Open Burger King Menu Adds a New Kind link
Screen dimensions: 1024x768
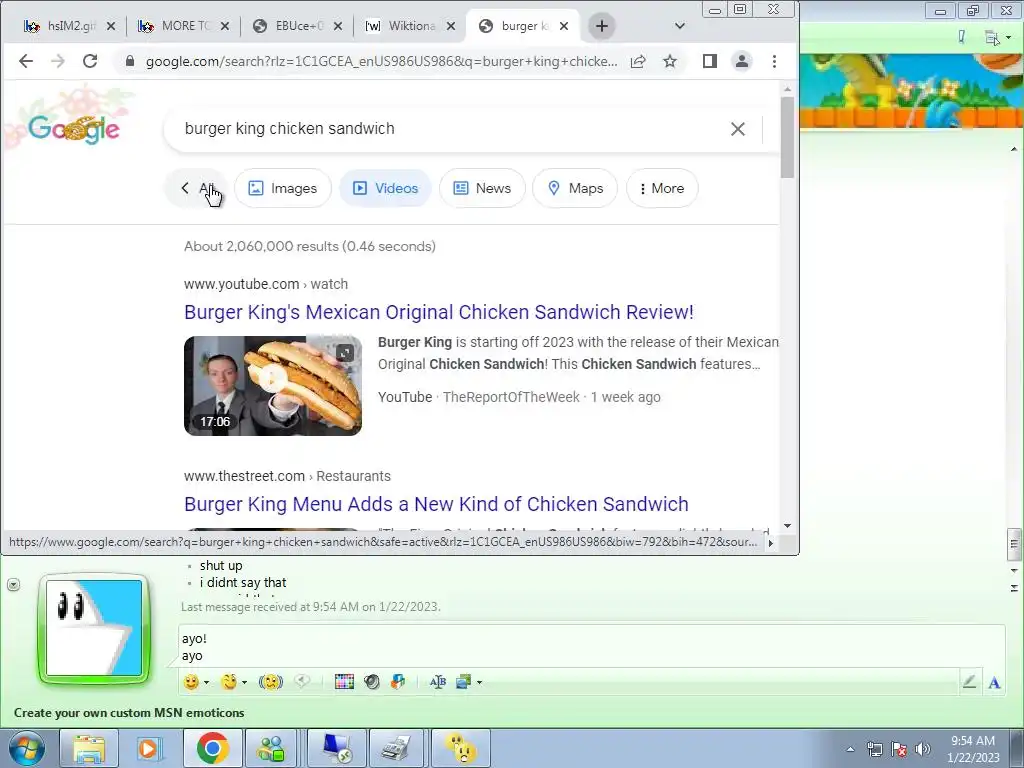[x=436, y=504]
